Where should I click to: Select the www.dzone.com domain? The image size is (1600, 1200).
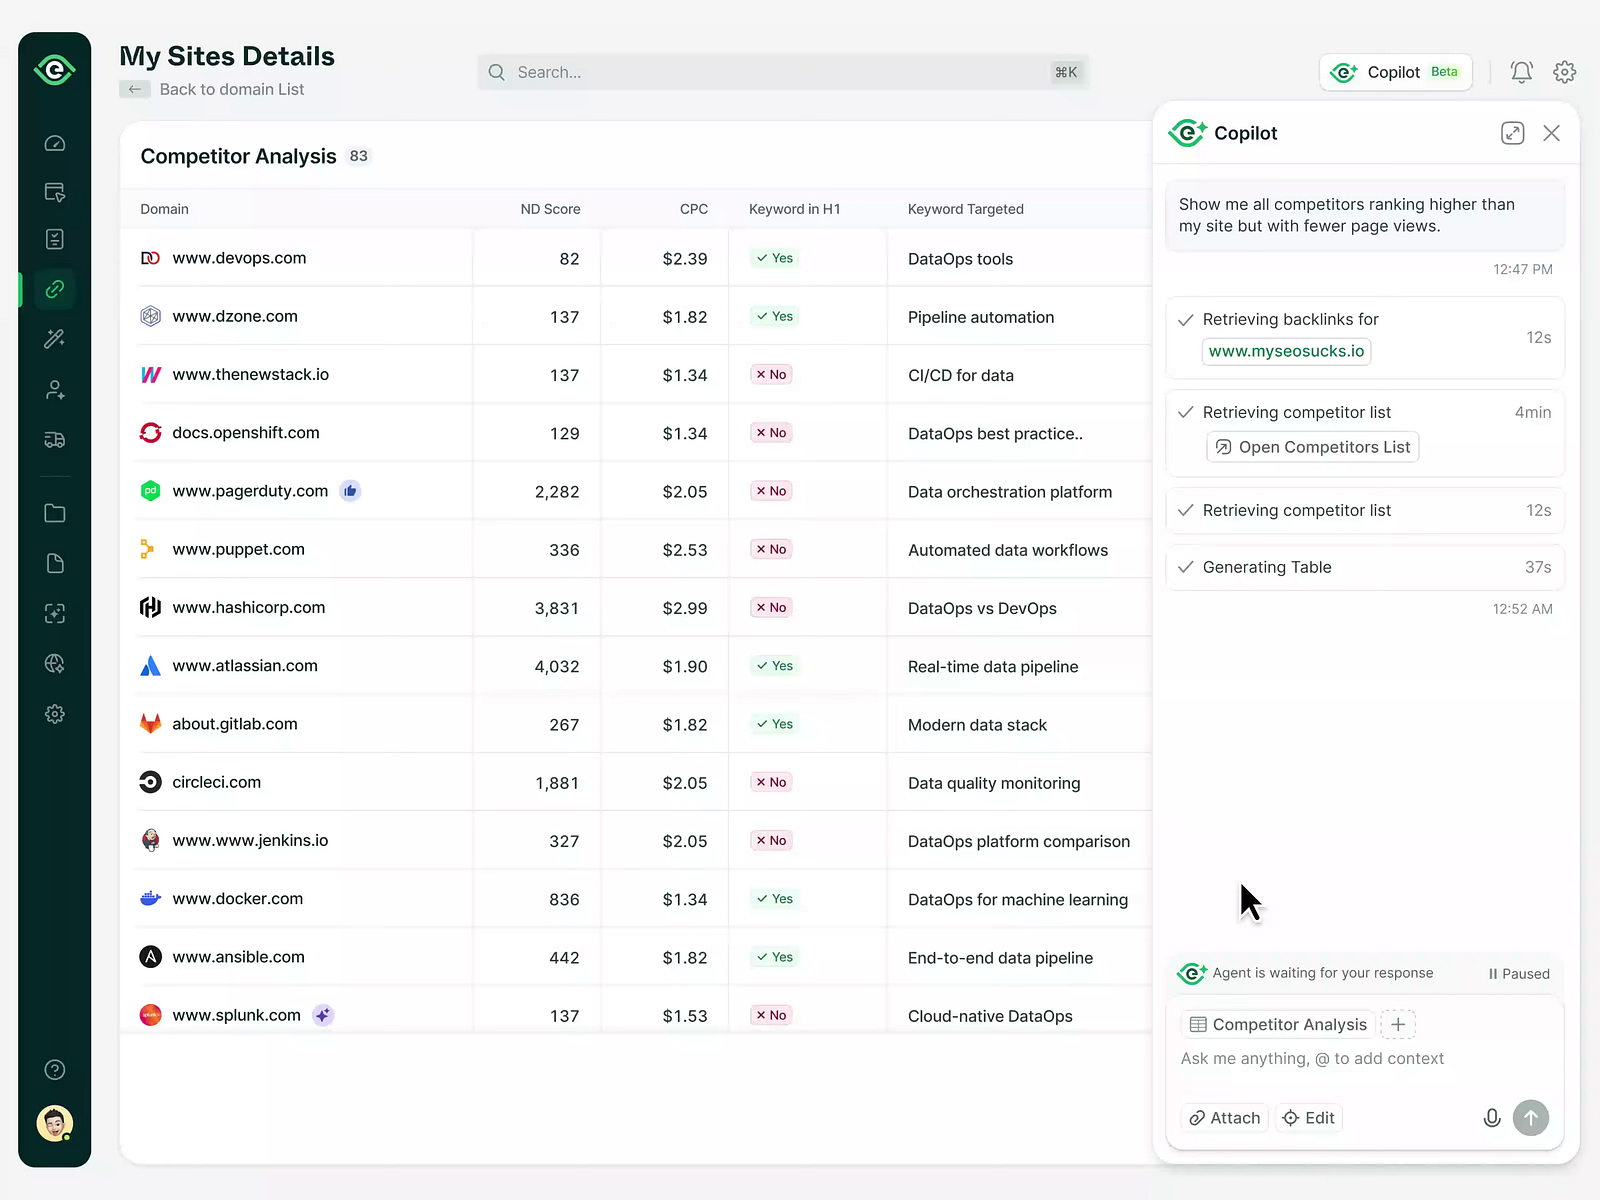click(235, 316)
